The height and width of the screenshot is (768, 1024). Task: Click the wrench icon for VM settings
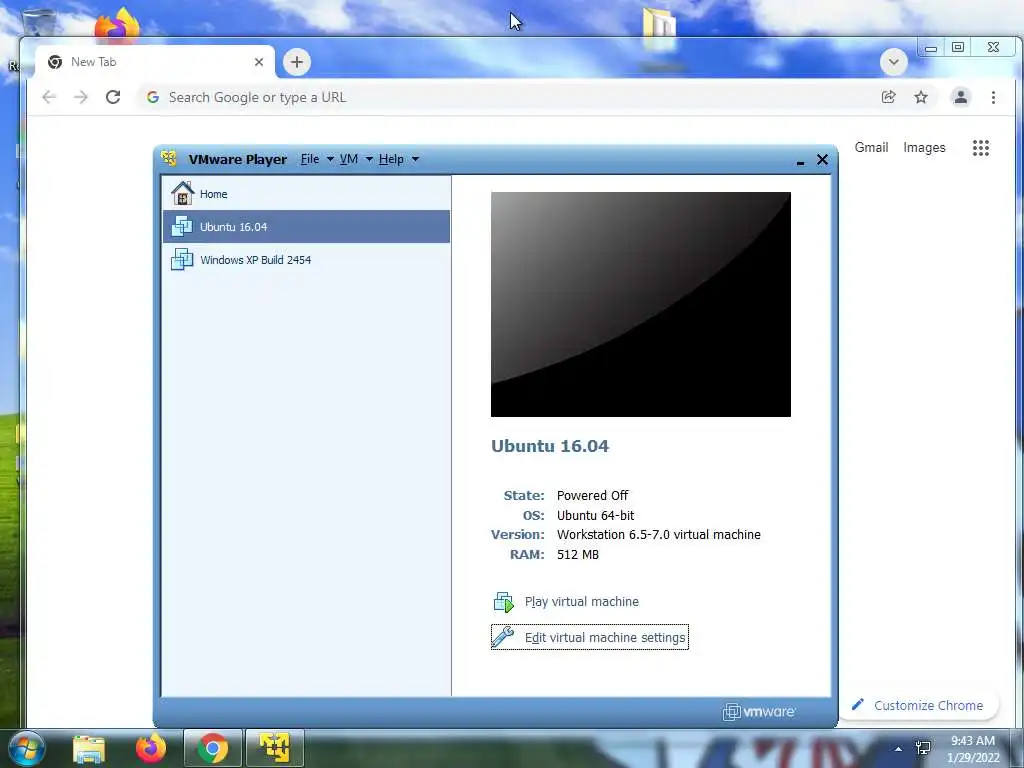click(503, 637)
